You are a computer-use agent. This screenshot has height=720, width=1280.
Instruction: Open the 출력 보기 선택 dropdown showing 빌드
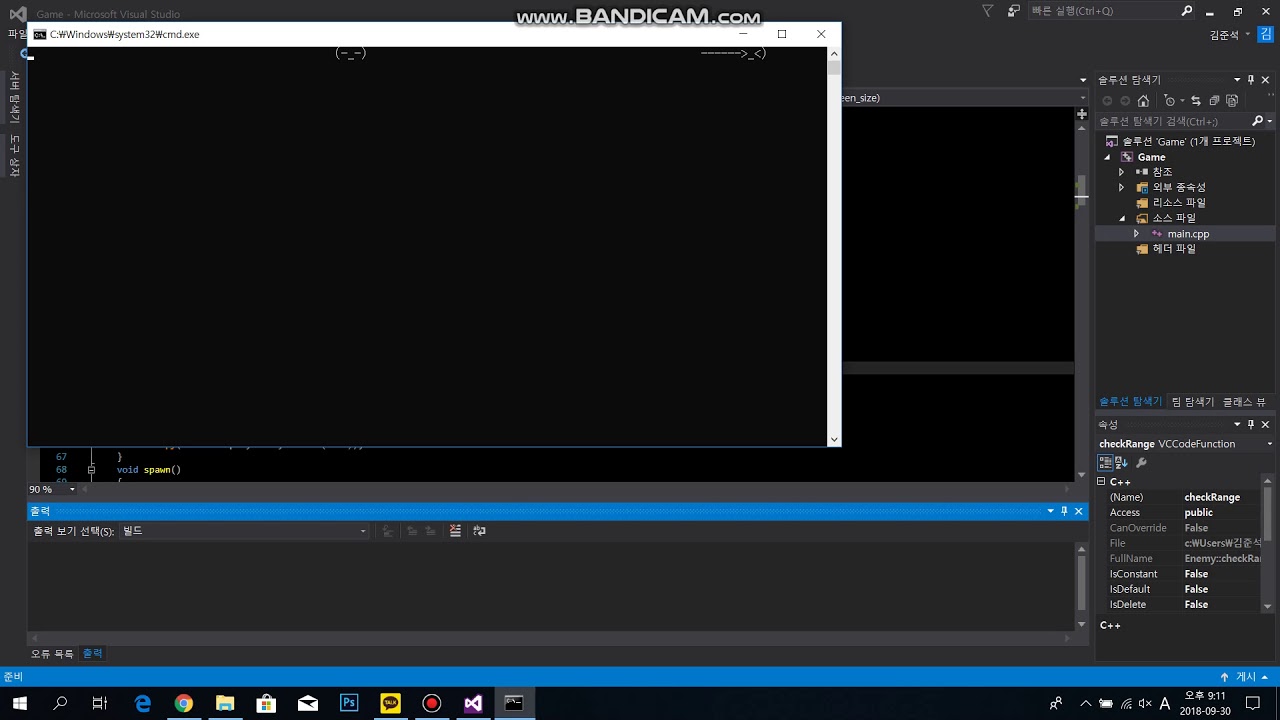244,531
